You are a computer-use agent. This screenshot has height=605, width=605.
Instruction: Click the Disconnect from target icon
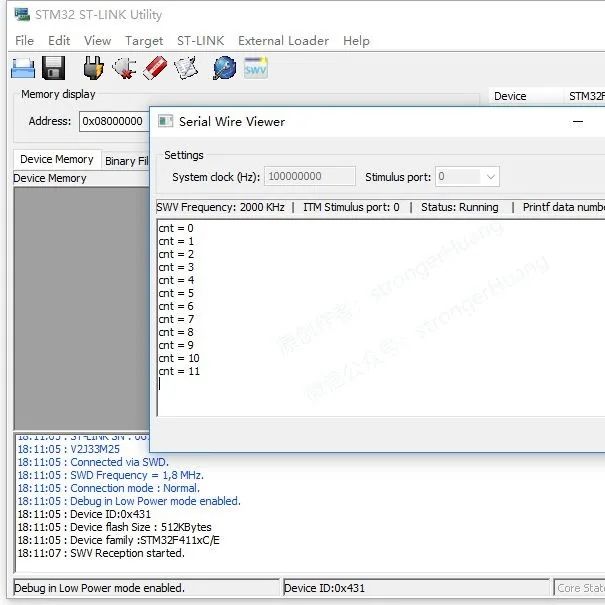(x=124, y=68)
